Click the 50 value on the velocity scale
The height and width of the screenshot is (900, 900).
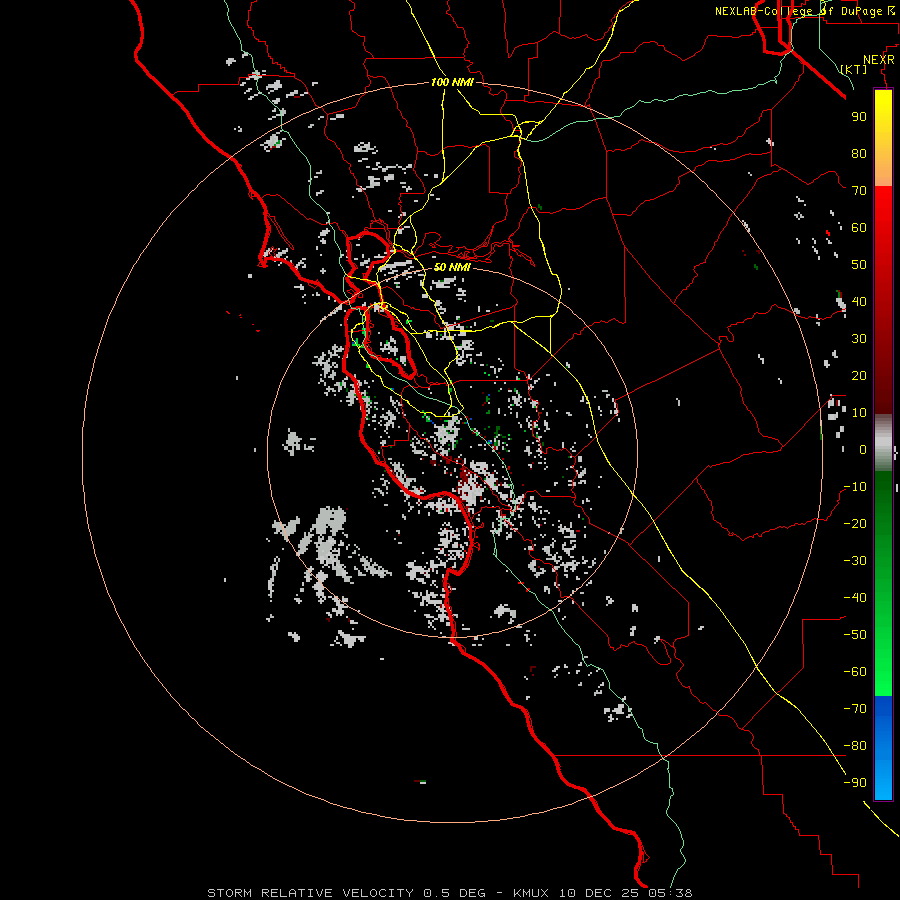coord(859,265)
